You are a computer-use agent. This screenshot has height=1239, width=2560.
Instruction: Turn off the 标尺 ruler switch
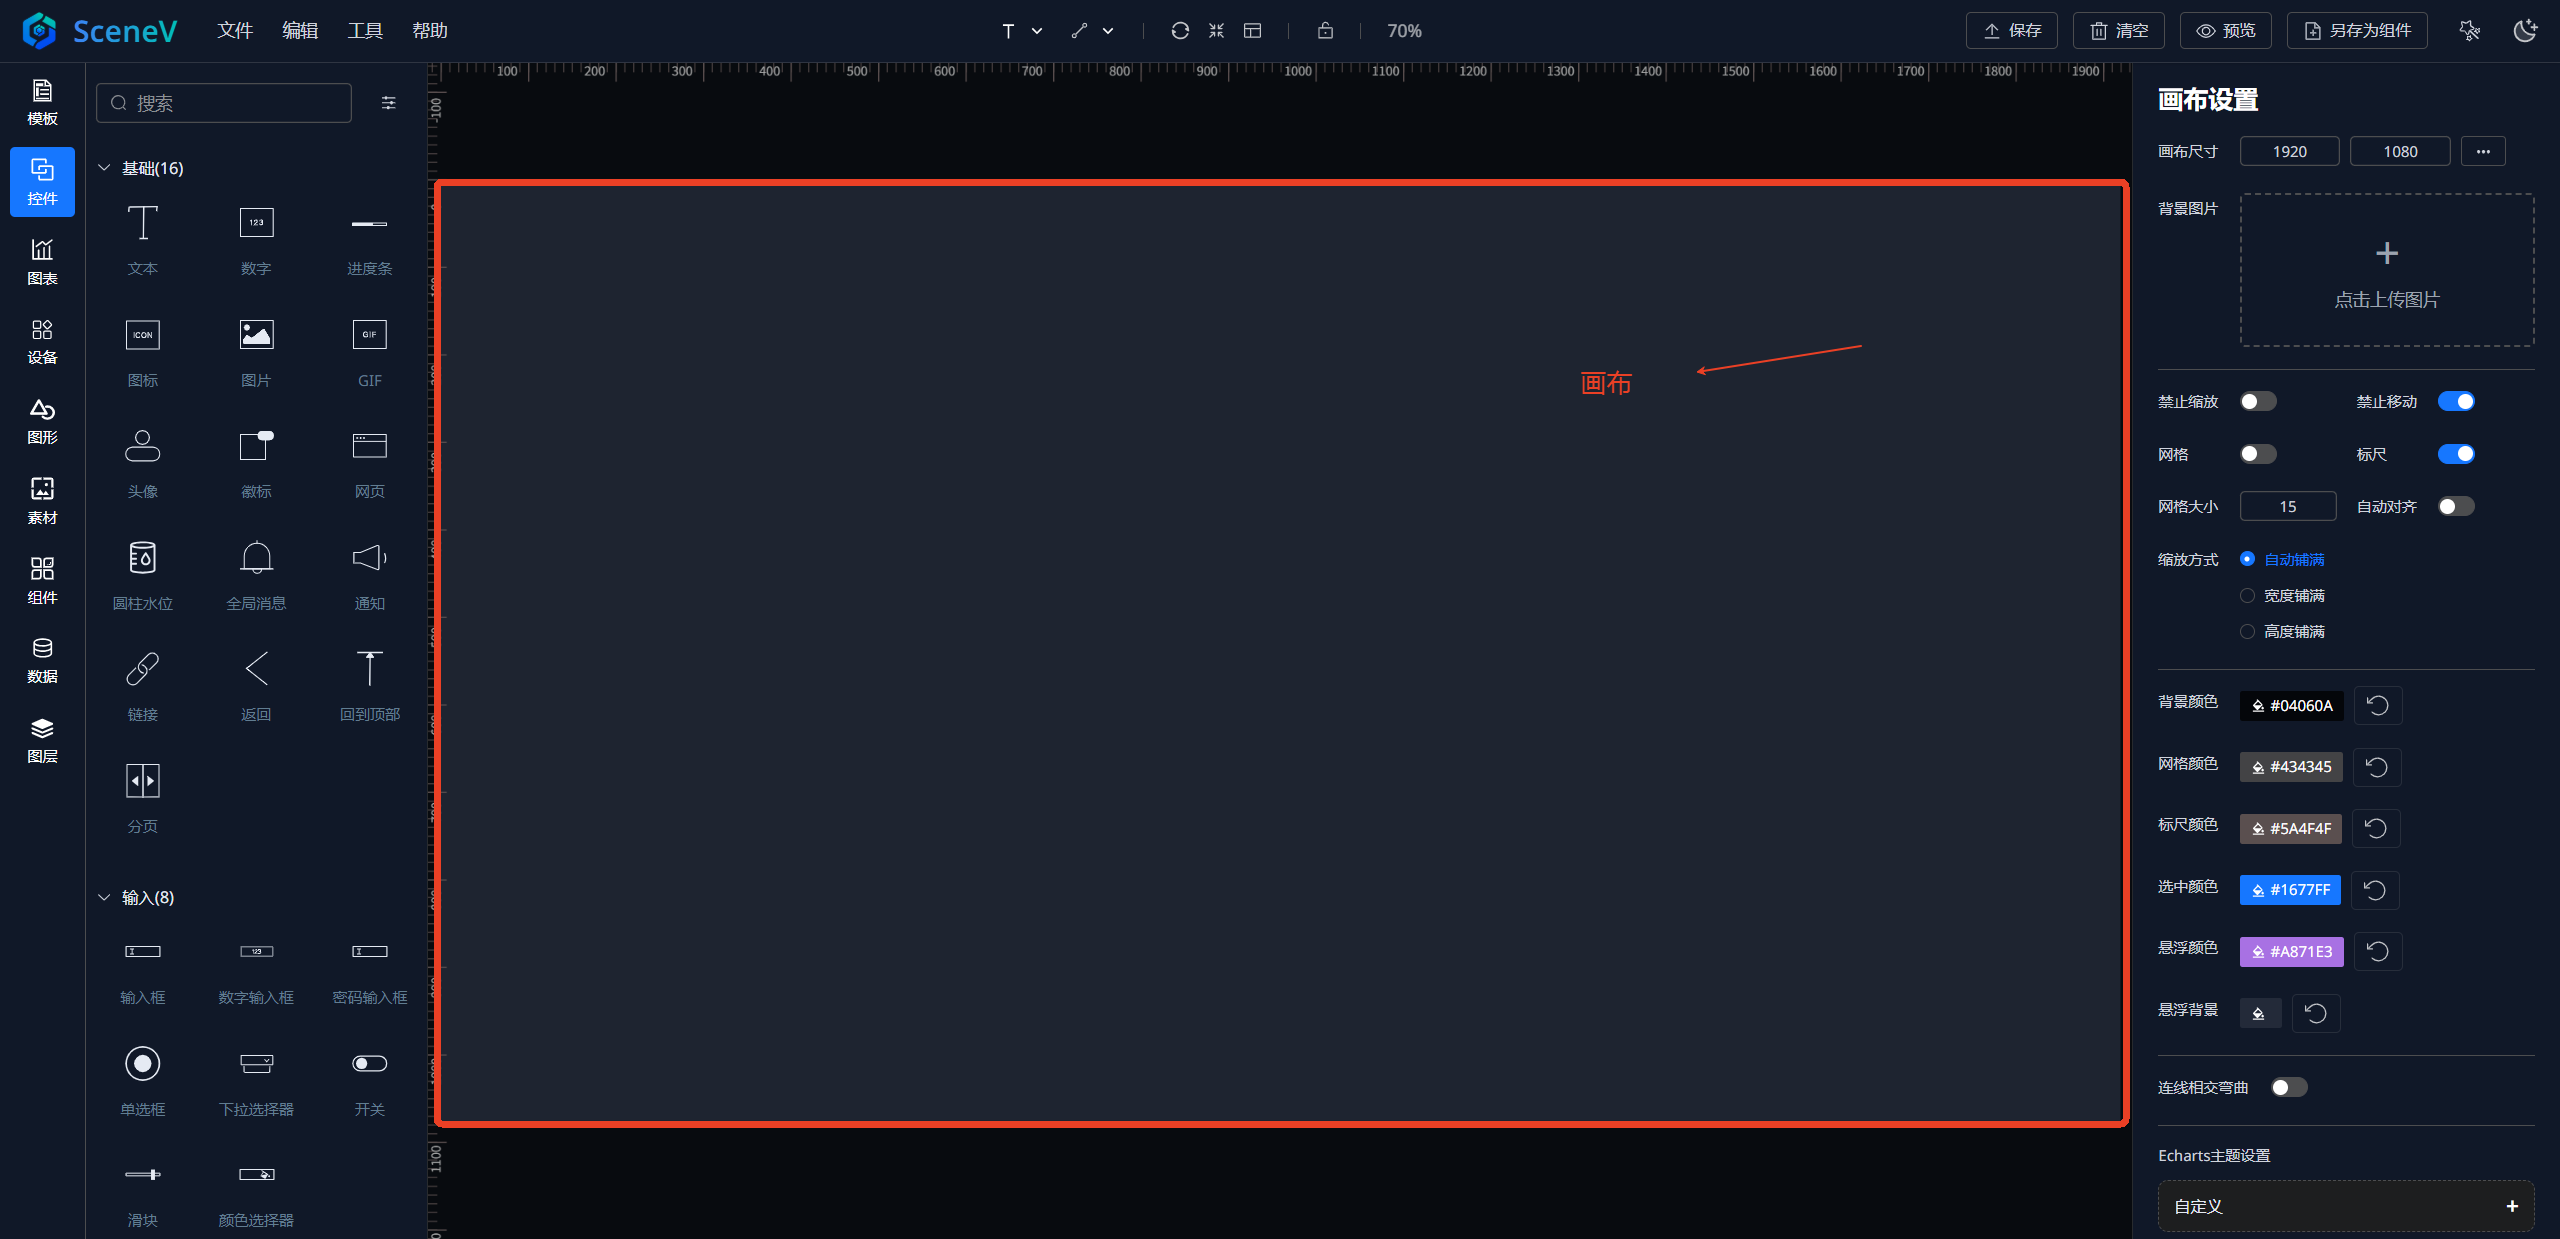click(2456, 454)
